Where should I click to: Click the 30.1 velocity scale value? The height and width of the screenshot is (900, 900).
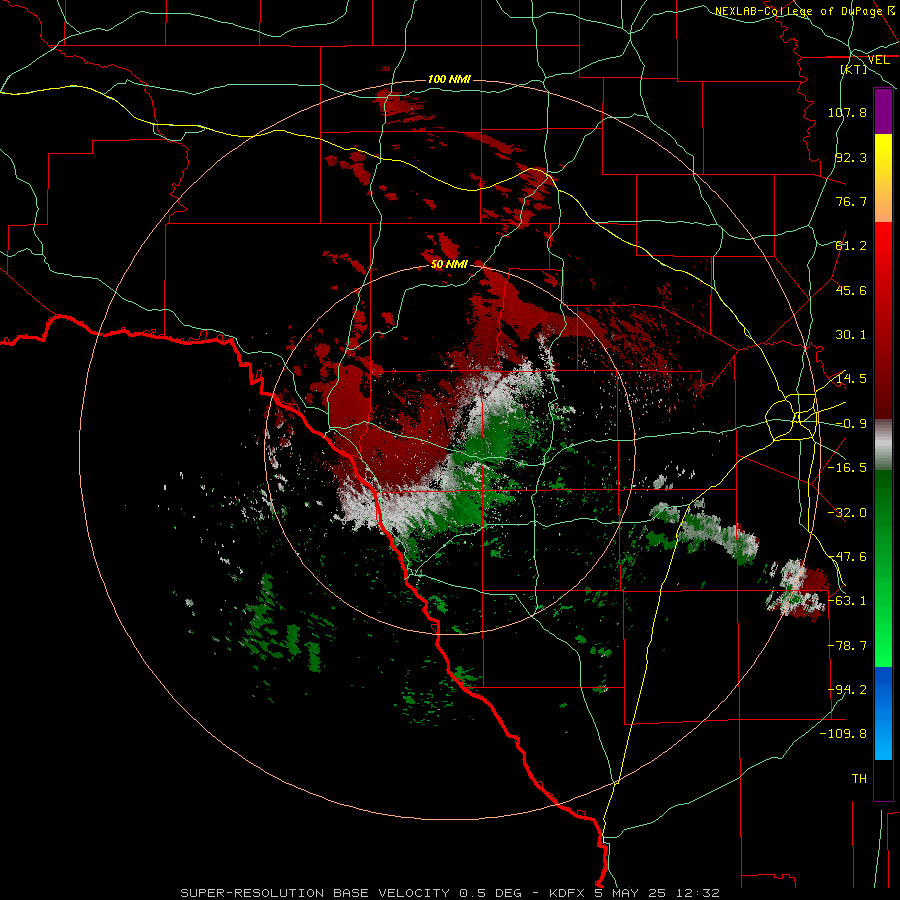click(x=851, y=335)
